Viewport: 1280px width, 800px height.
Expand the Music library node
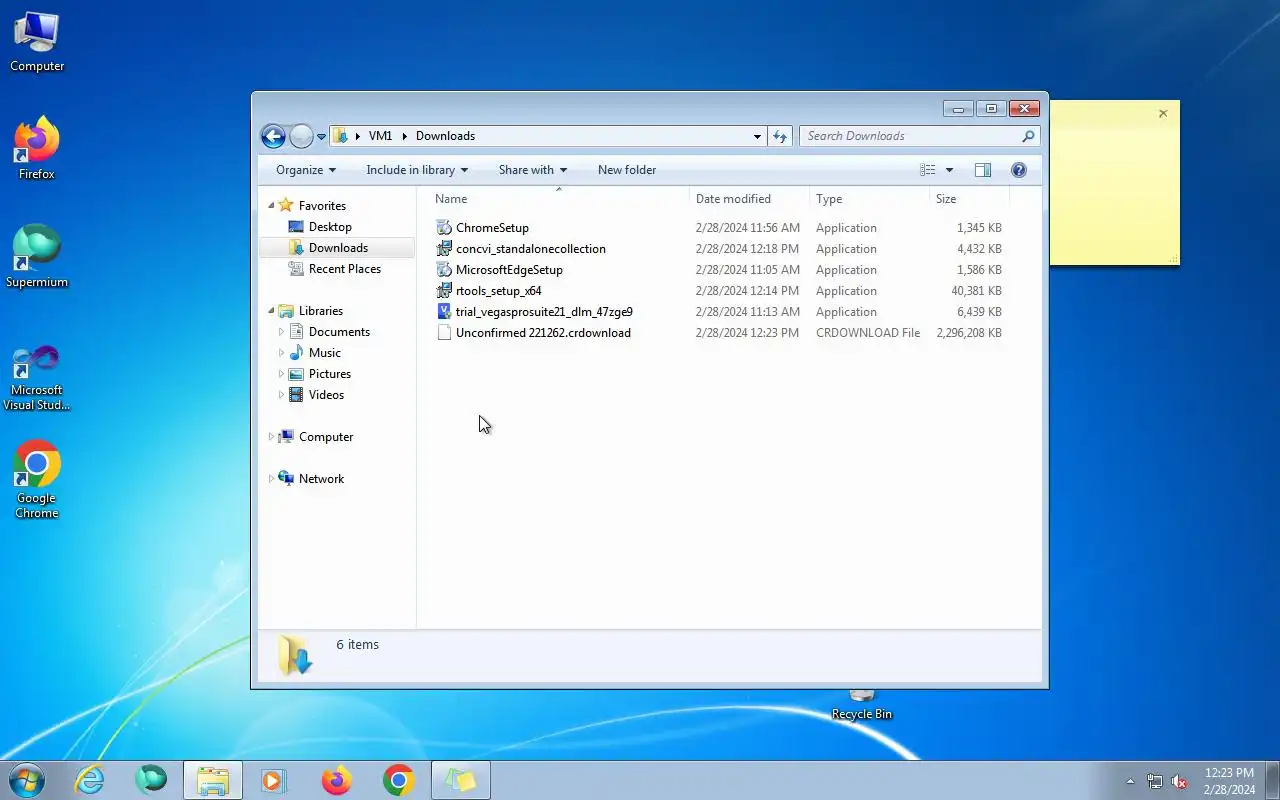coord(281,353)
